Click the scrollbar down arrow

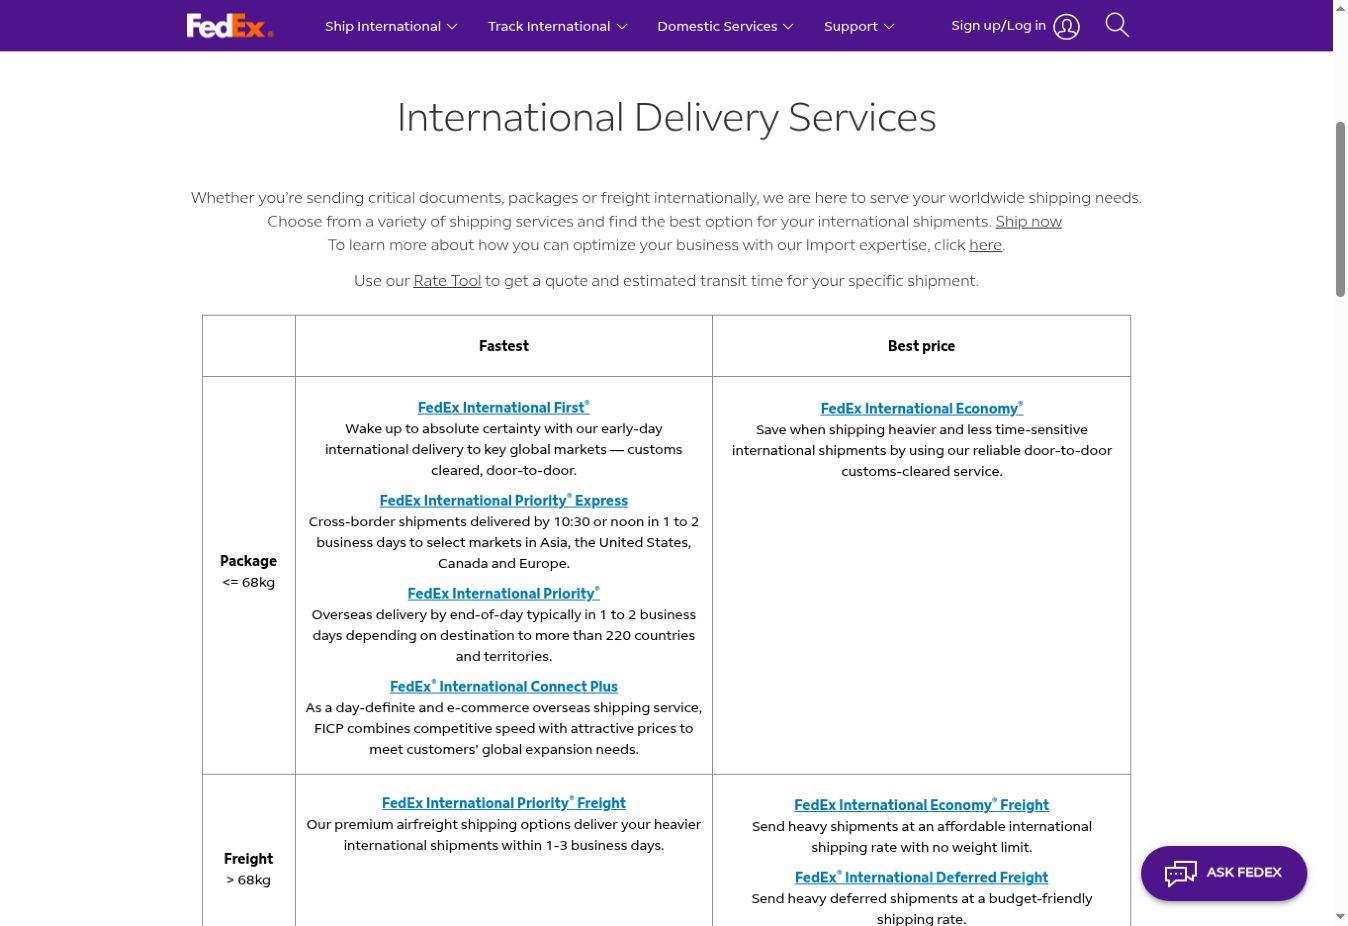1340,917
